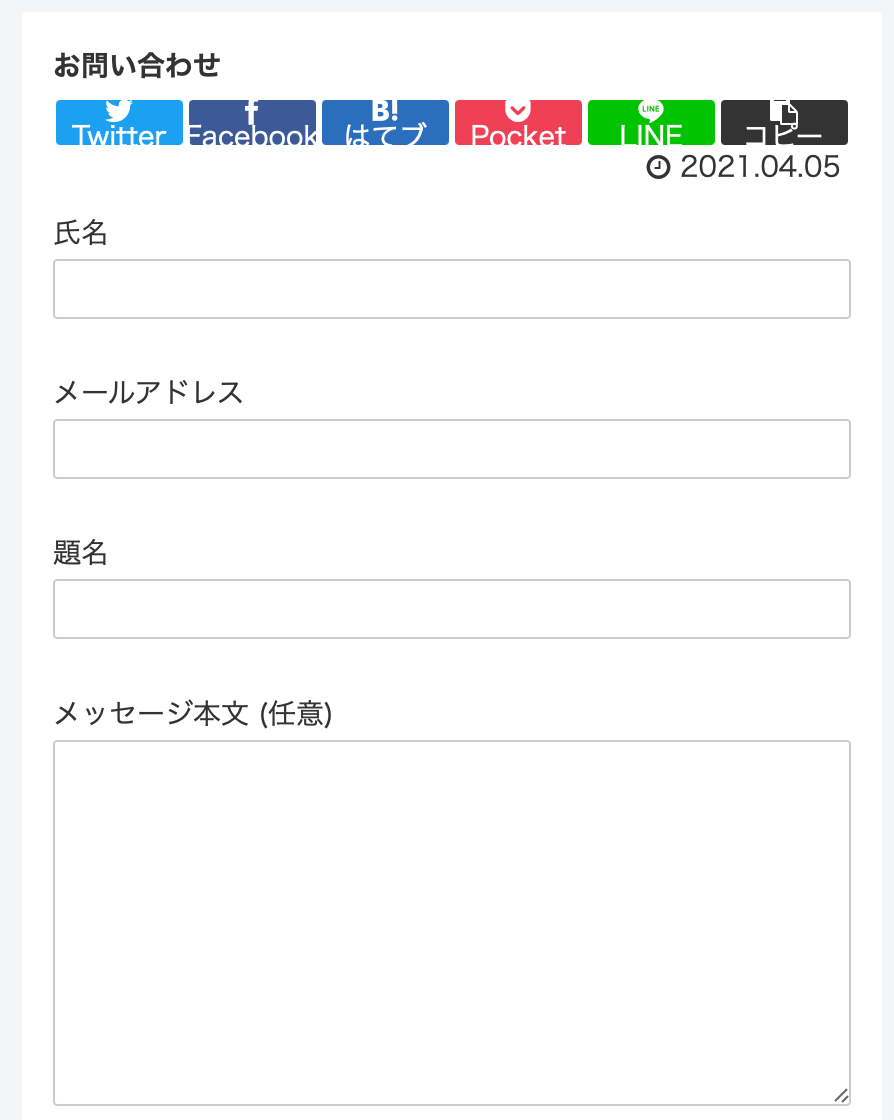Click inside the メッセージ本文 text area
The width and height of the screenshot is (894, 1120).
452,920
